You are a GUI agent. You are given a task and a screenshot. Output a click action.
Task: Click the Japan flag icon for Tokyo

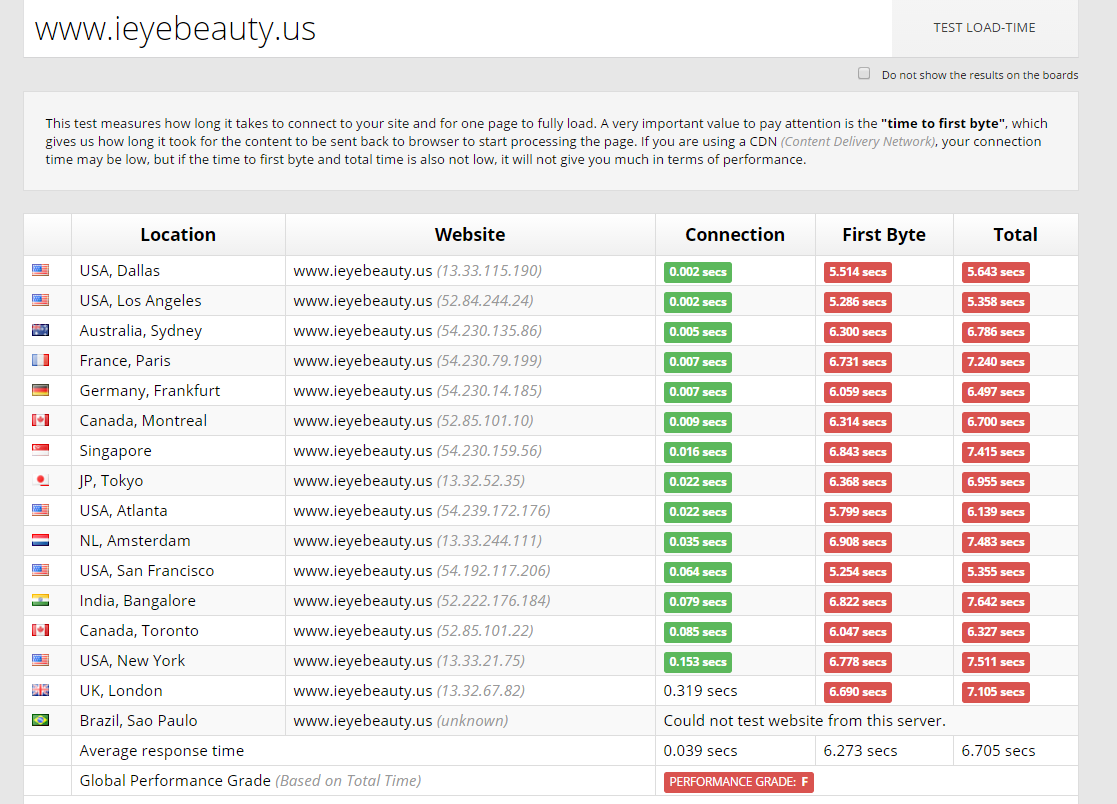click(40, 481)
